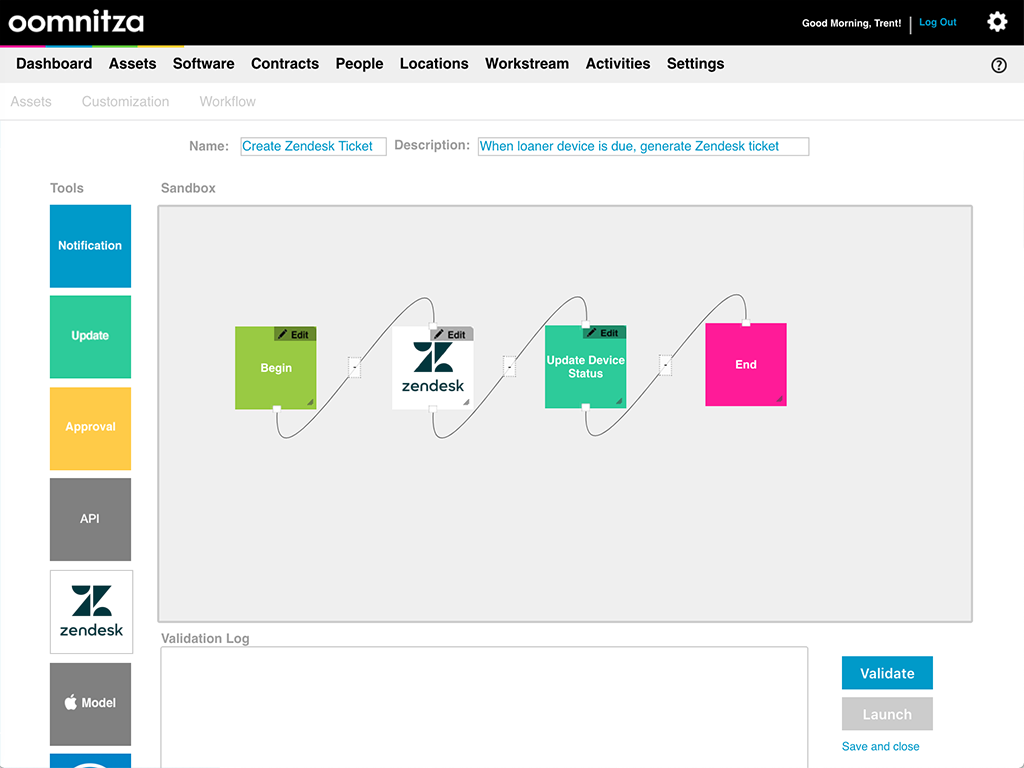Screen dimensions: 1024x768
Task: Select the Apple Model tool tile
Action: (91, 703)
